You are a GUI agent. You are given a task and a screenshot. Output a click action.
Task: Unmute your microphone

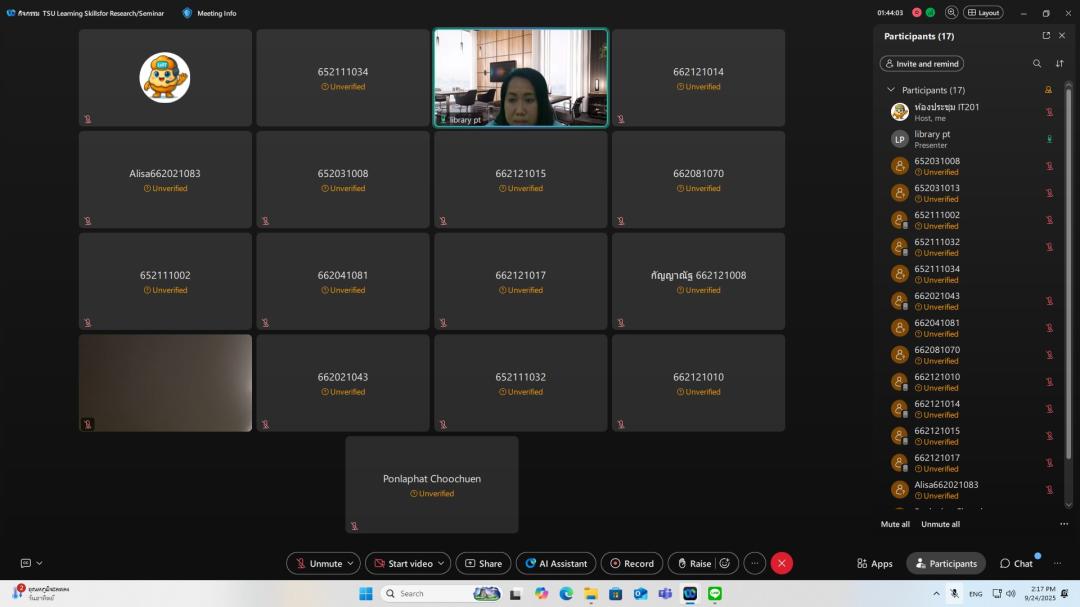(317, 563)
